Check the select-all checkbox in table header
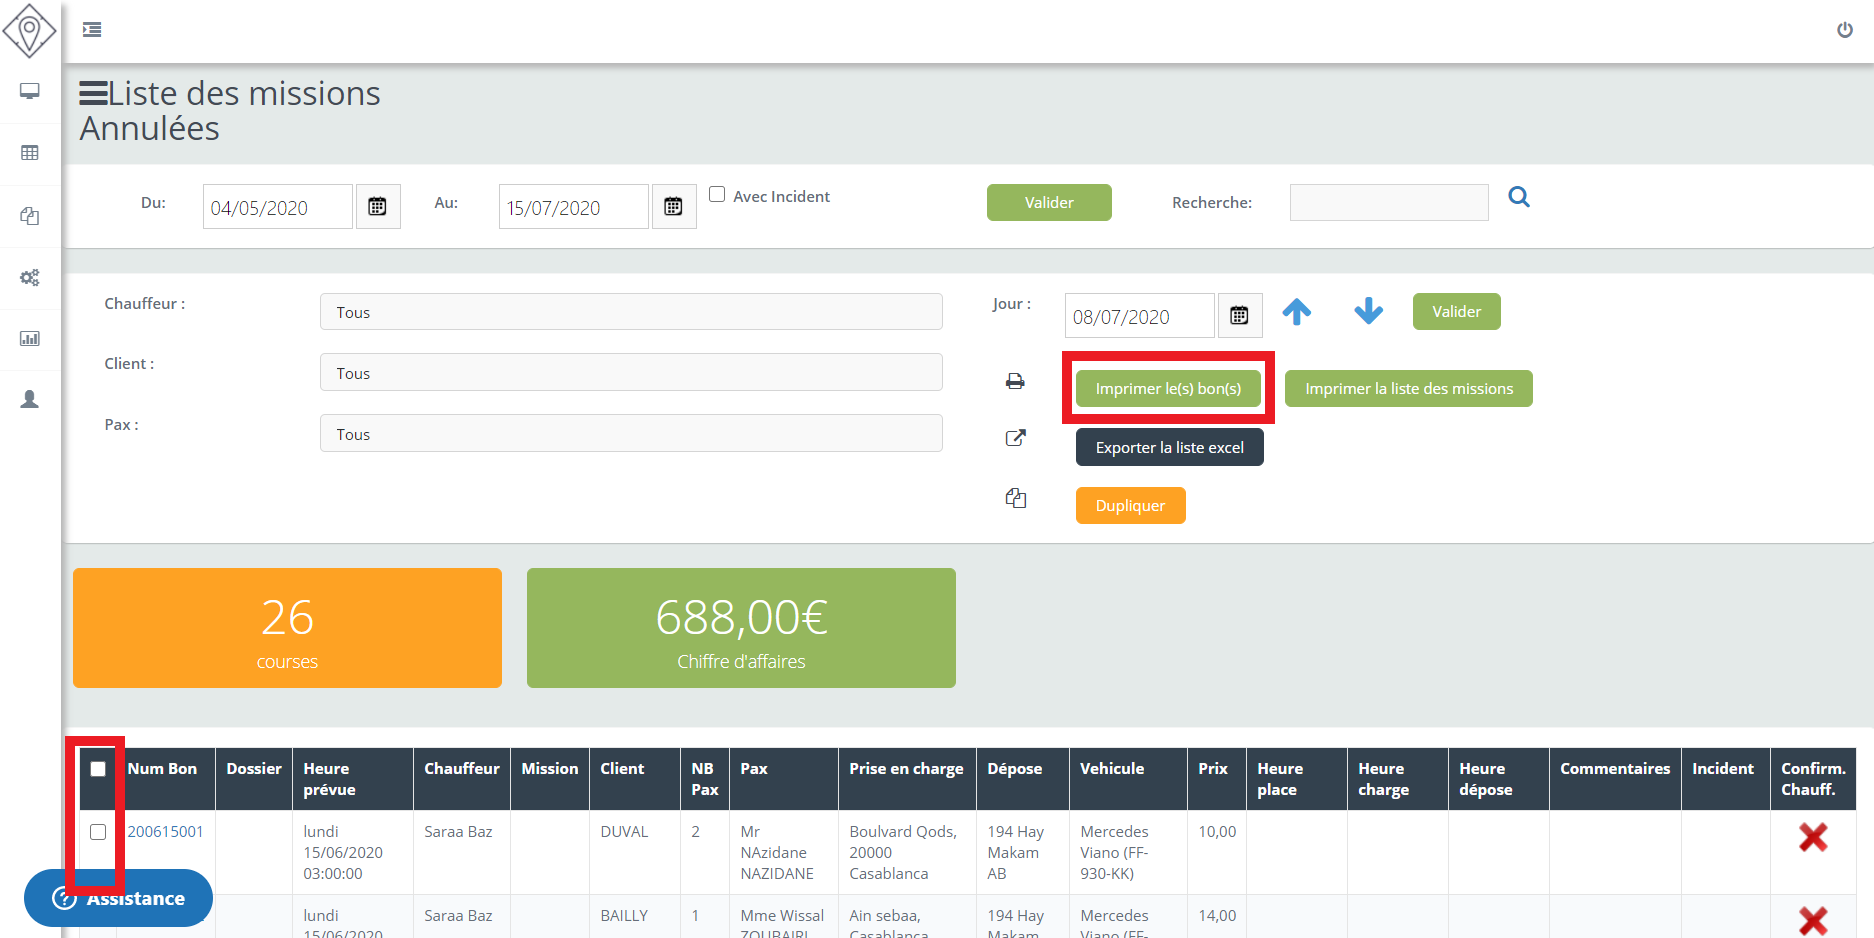 point(98,769)
